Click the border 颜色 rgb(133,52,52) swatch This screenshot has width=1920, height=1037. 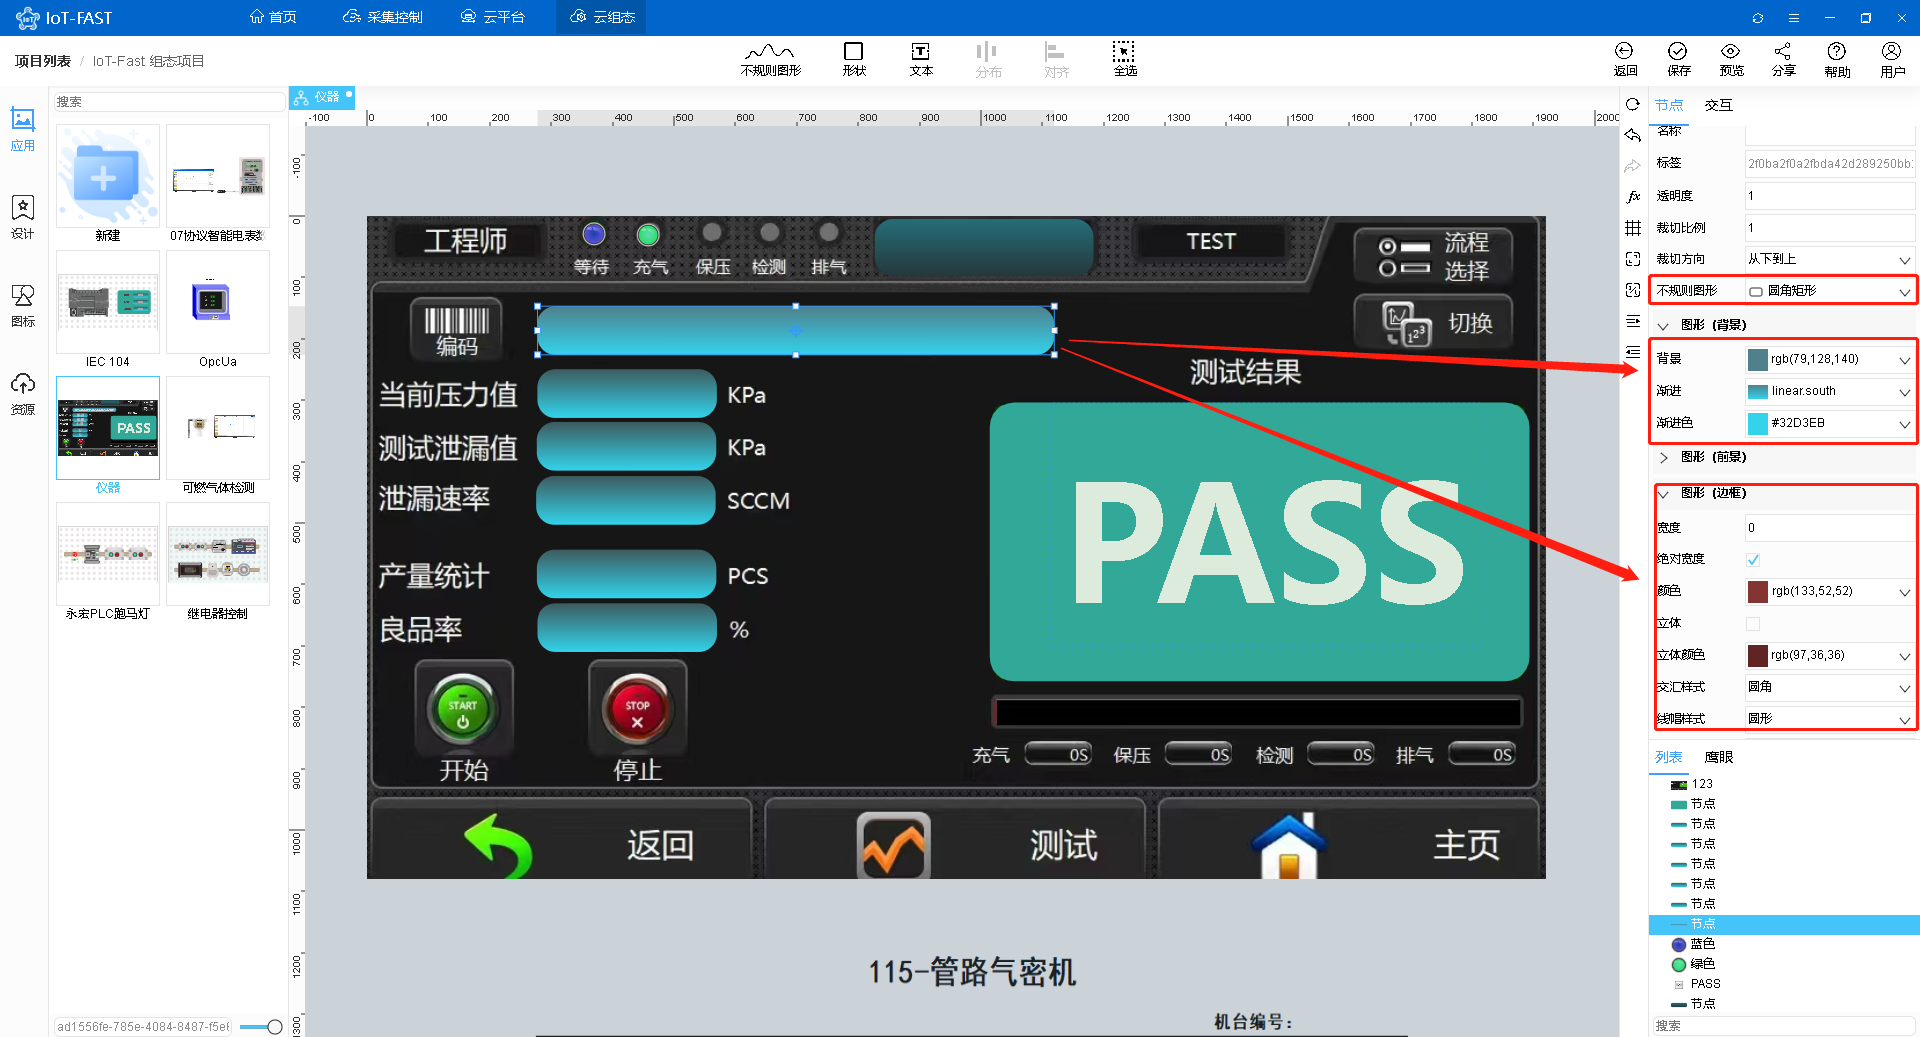[x=1757, y=591]
